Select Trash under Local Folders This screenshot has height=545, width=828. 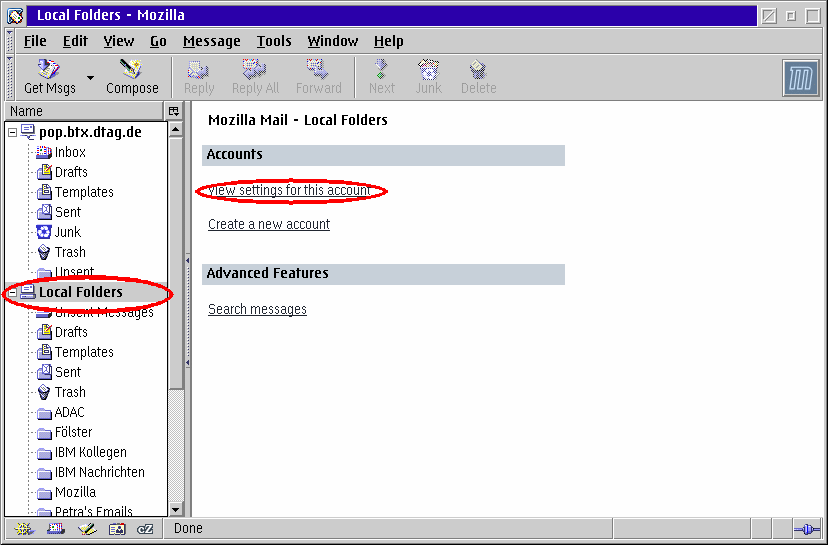click(70, 392)
